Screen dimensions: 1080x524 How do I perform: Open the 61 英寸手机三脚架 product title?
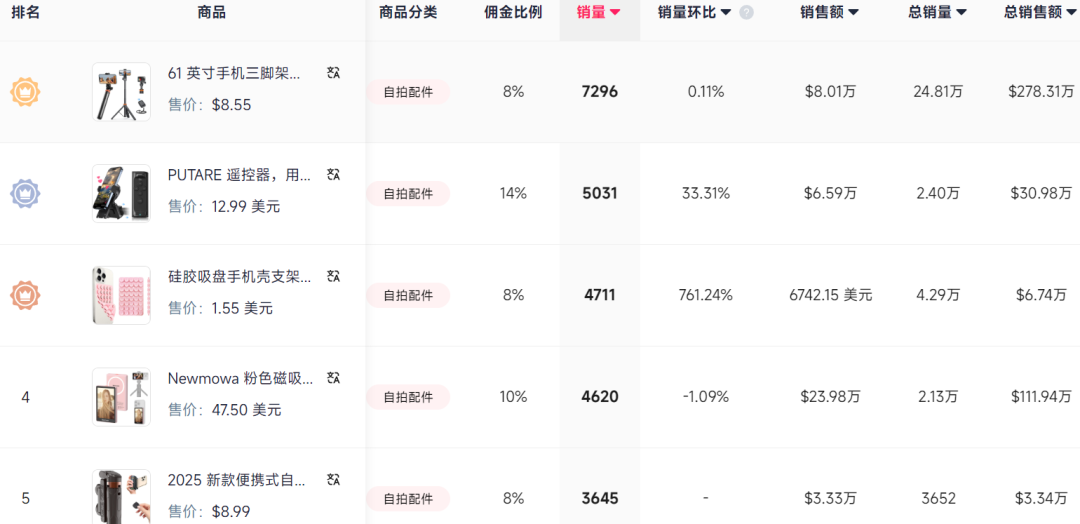click(234, 74)
